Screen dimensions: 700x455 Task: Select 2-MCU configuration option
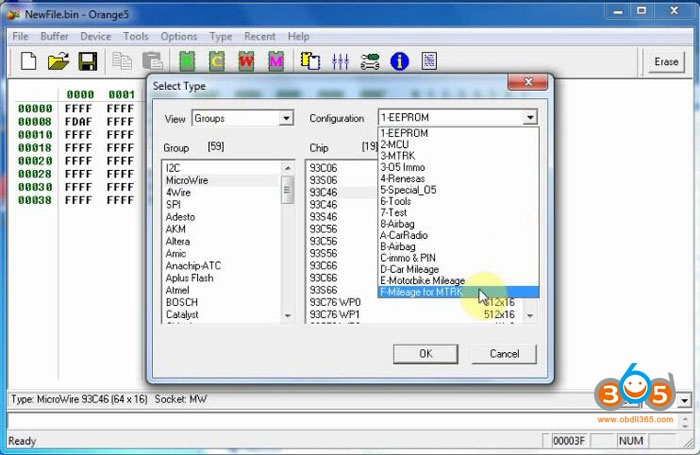[458, 144]
